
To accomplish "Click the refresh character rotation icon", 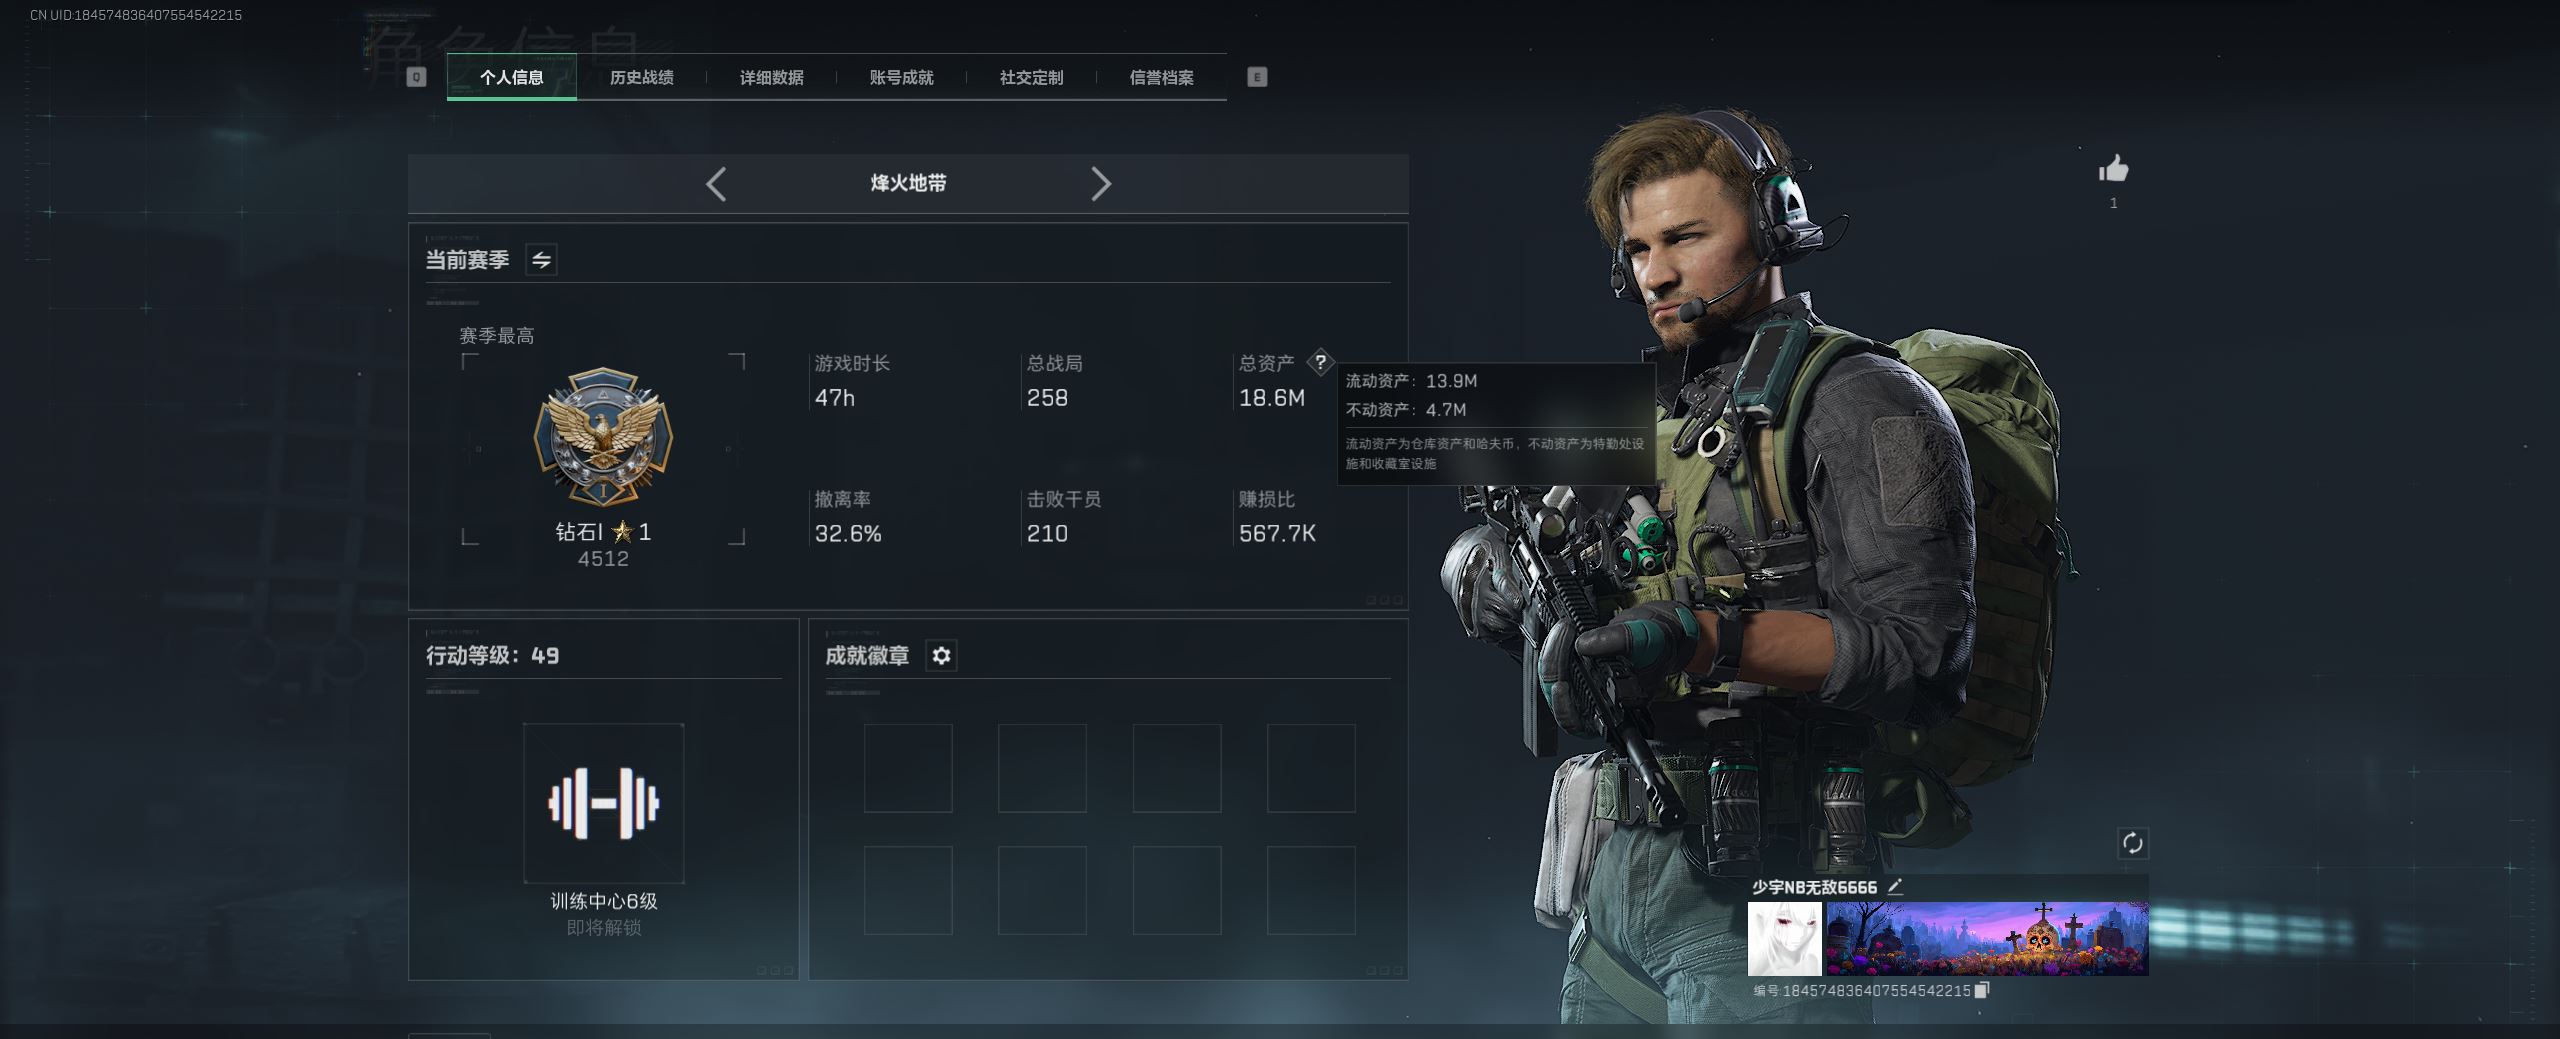I will [x=2132, y=843].
